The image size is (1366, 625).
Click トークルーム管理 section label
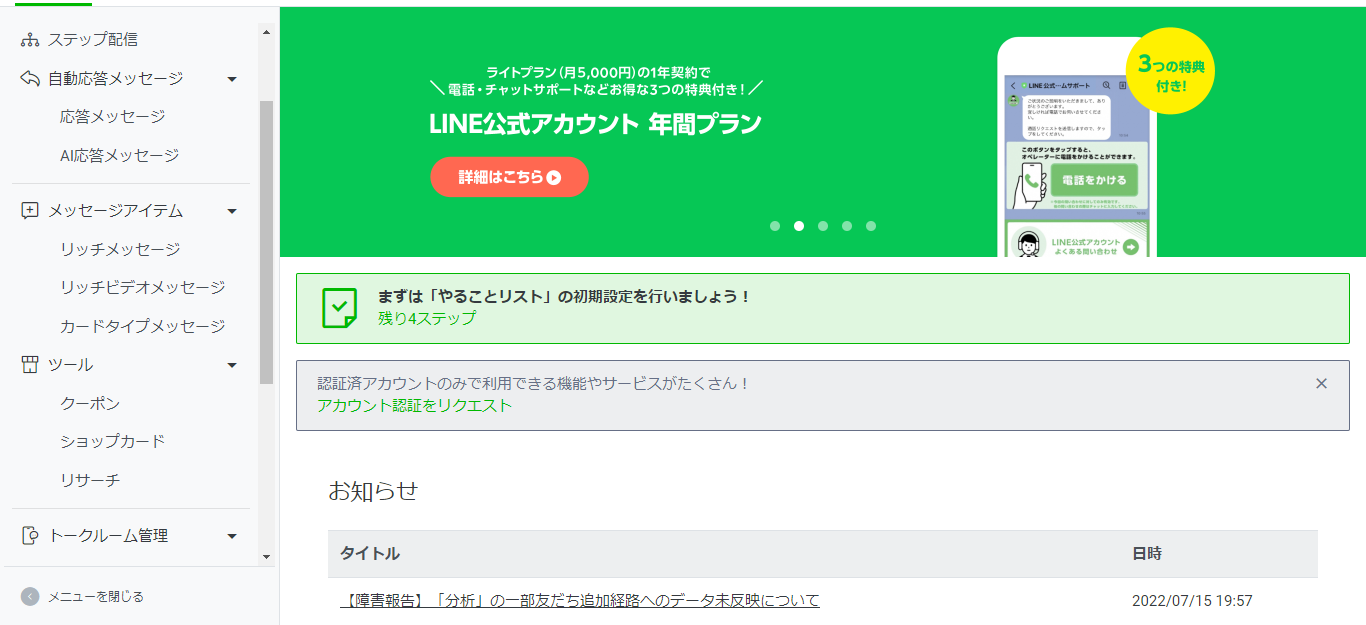click(108, 536)
